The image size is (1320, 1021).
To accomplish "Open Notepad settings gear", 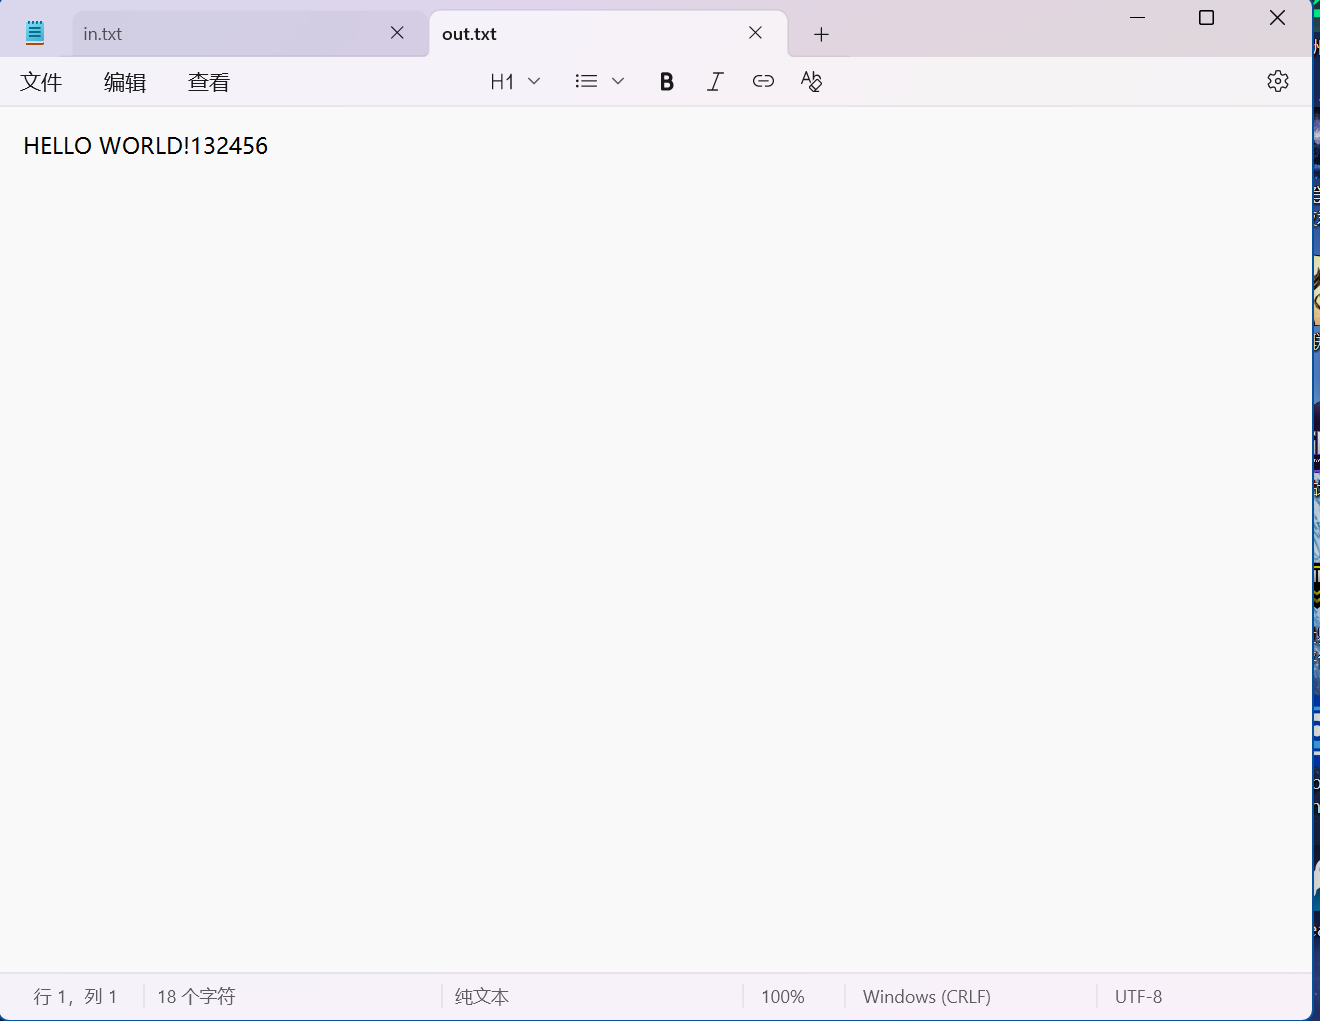I will 1278,81.
